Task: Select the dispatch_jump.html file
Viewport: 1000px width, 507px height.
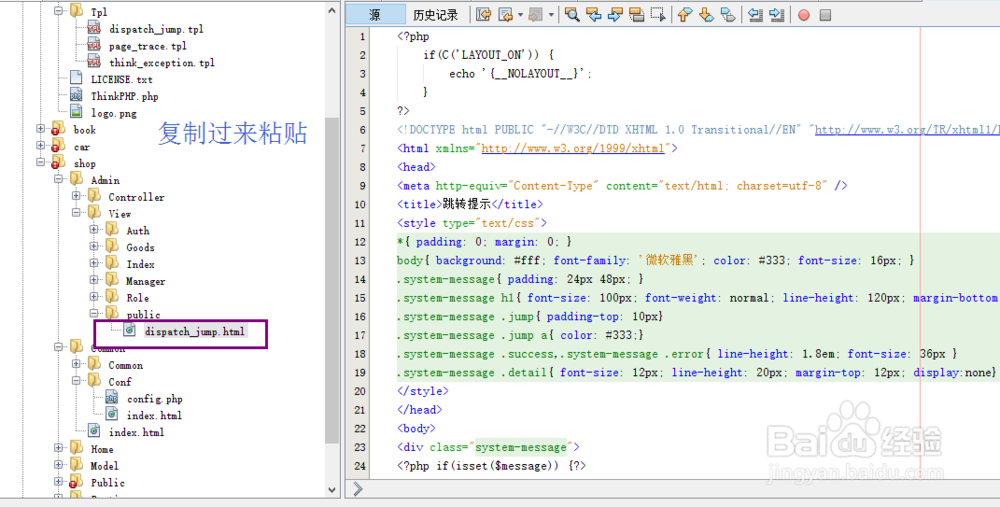Action: click(195, 331)
